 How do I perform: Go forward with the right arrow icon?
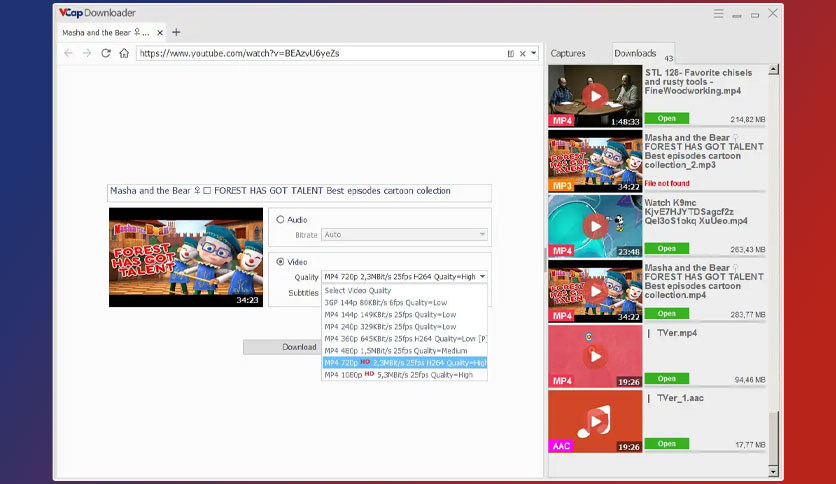pos(87,53)
